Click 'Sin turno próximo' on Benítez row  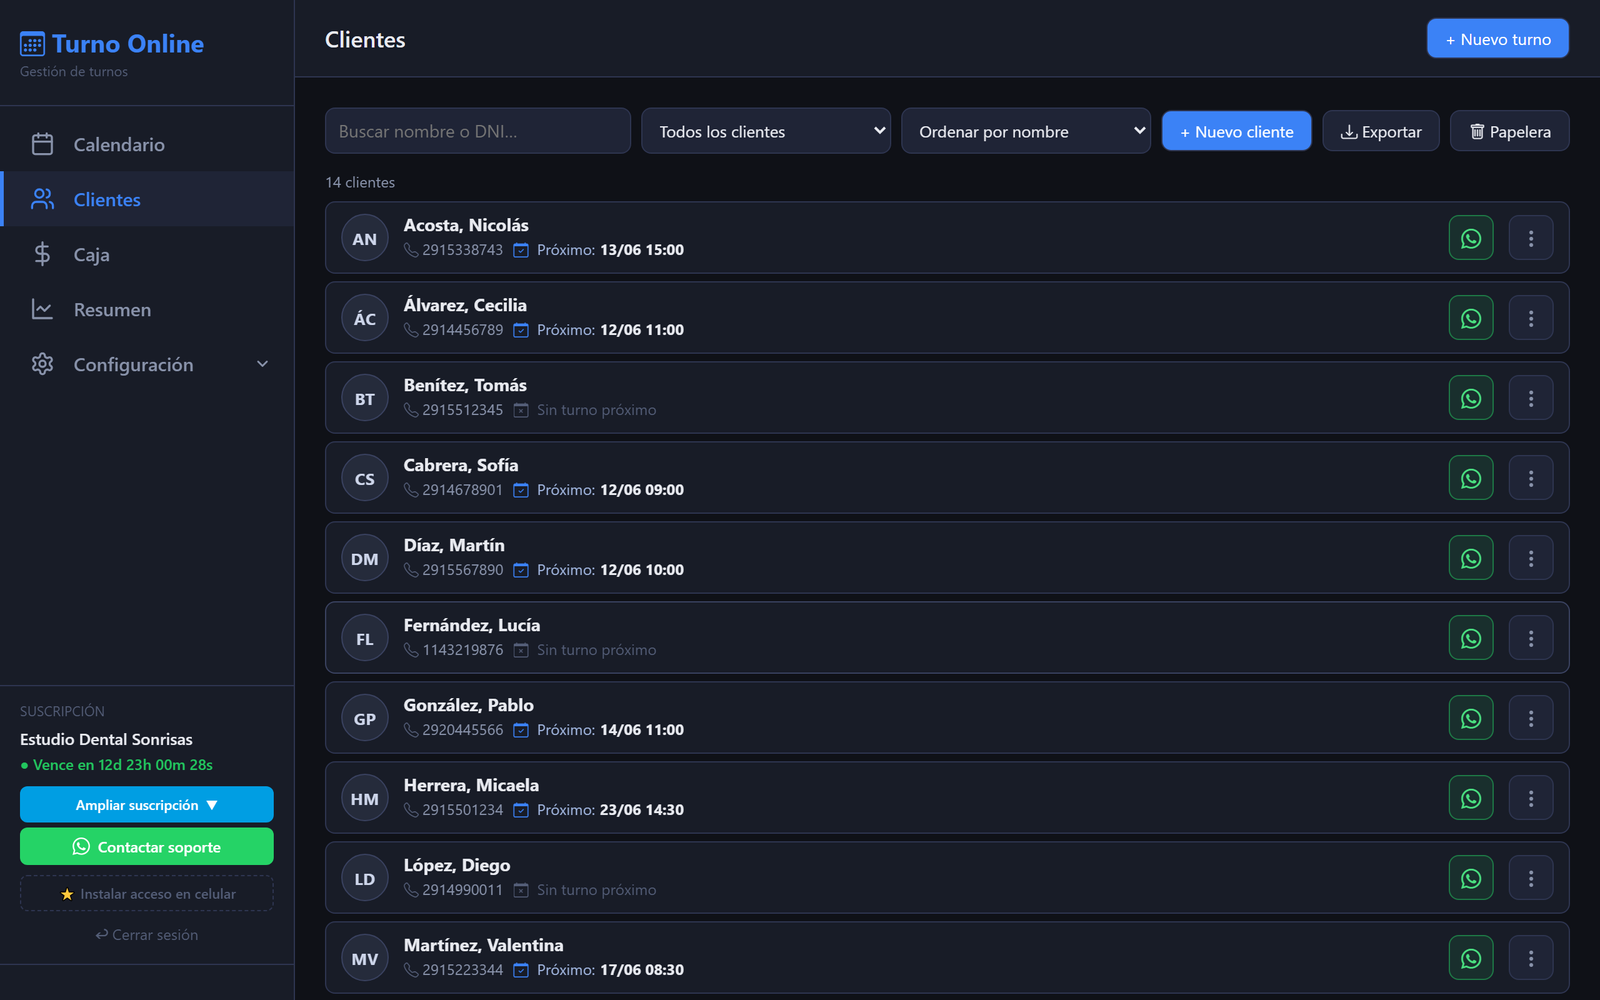point(596,410)
